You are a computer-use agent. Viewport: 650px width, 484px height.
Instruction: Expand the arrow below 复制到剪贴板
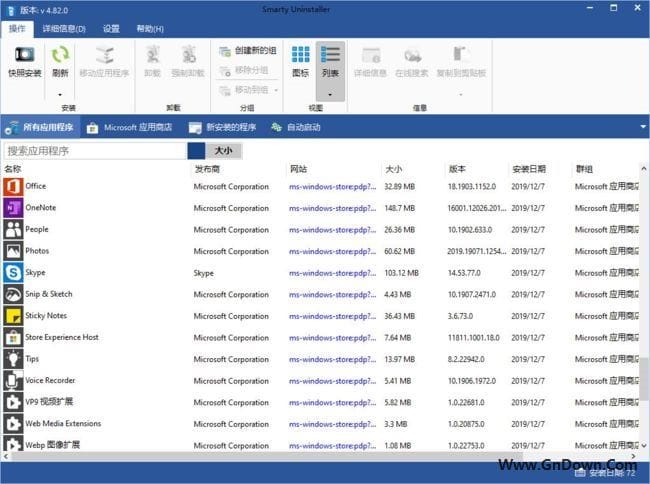pyautogui.click(x=461, y=95)
